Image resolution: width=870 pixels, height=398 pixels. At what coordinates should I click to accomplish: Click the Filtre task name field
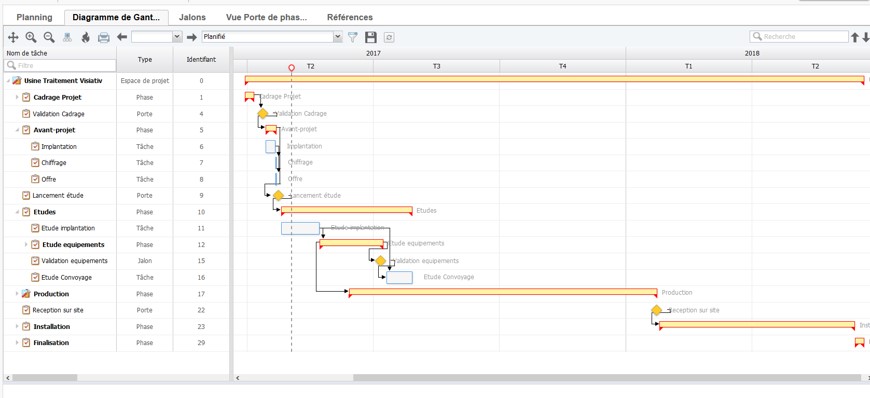tap(61, 66)
